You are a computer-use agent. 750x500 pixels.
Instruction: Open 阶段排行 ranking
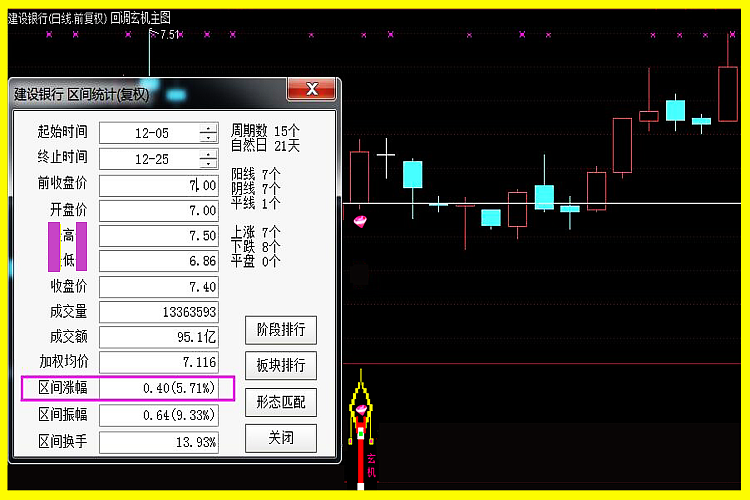(x=280, y=330)
